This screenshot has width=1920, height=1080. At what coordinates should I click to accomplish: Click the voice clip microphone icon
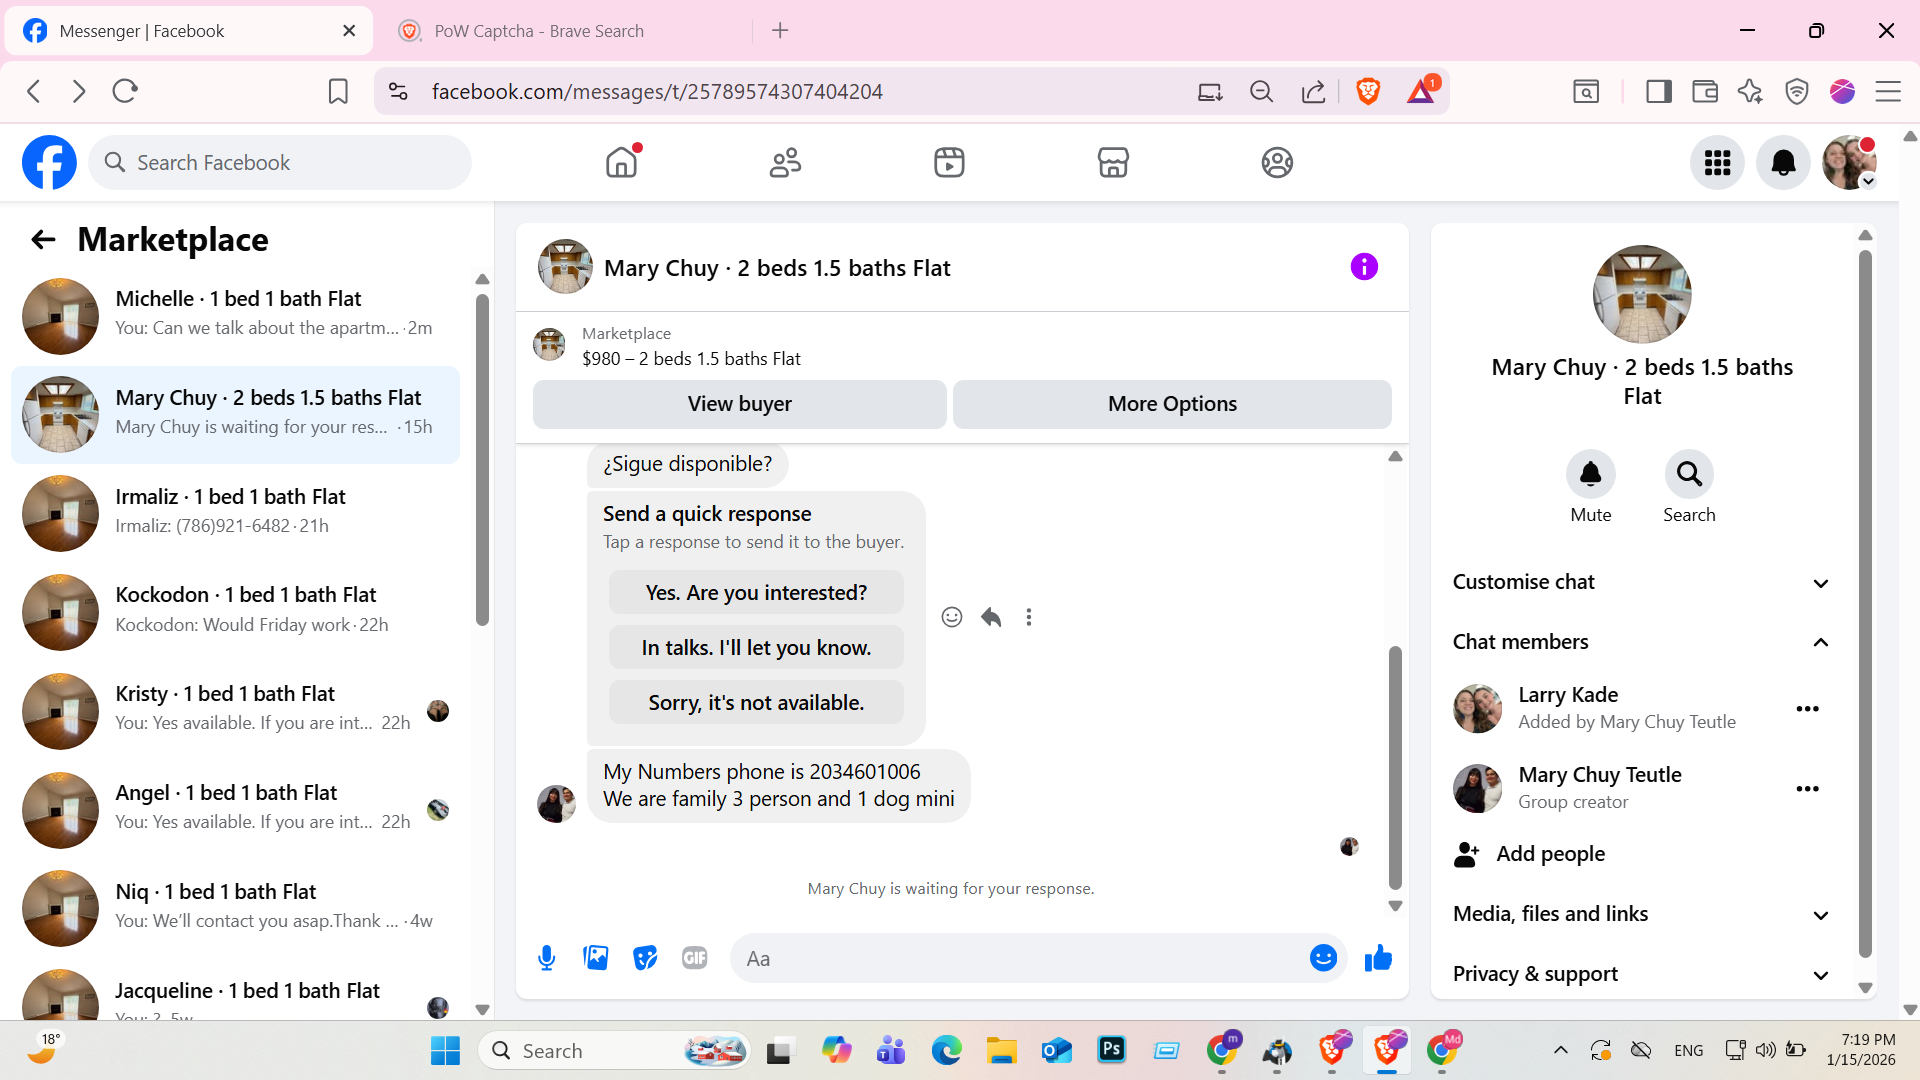[x=546, y=958]
